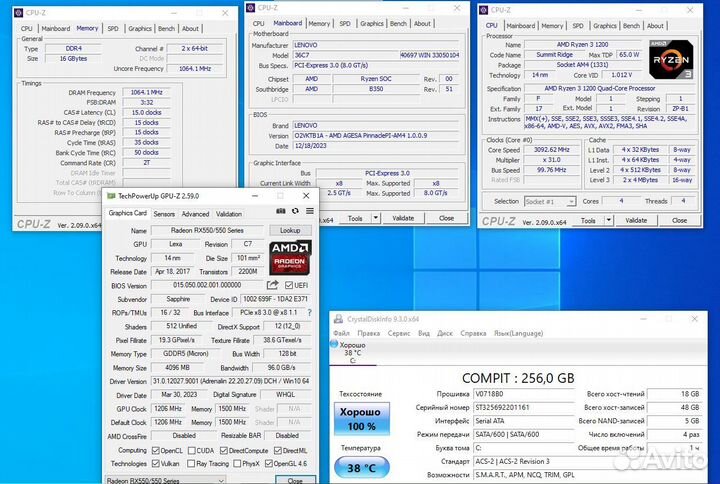Click the TechPowerUp GPU-Z title bar icon
This screenshot has height=484, width=720.
[x=111, y=196]
